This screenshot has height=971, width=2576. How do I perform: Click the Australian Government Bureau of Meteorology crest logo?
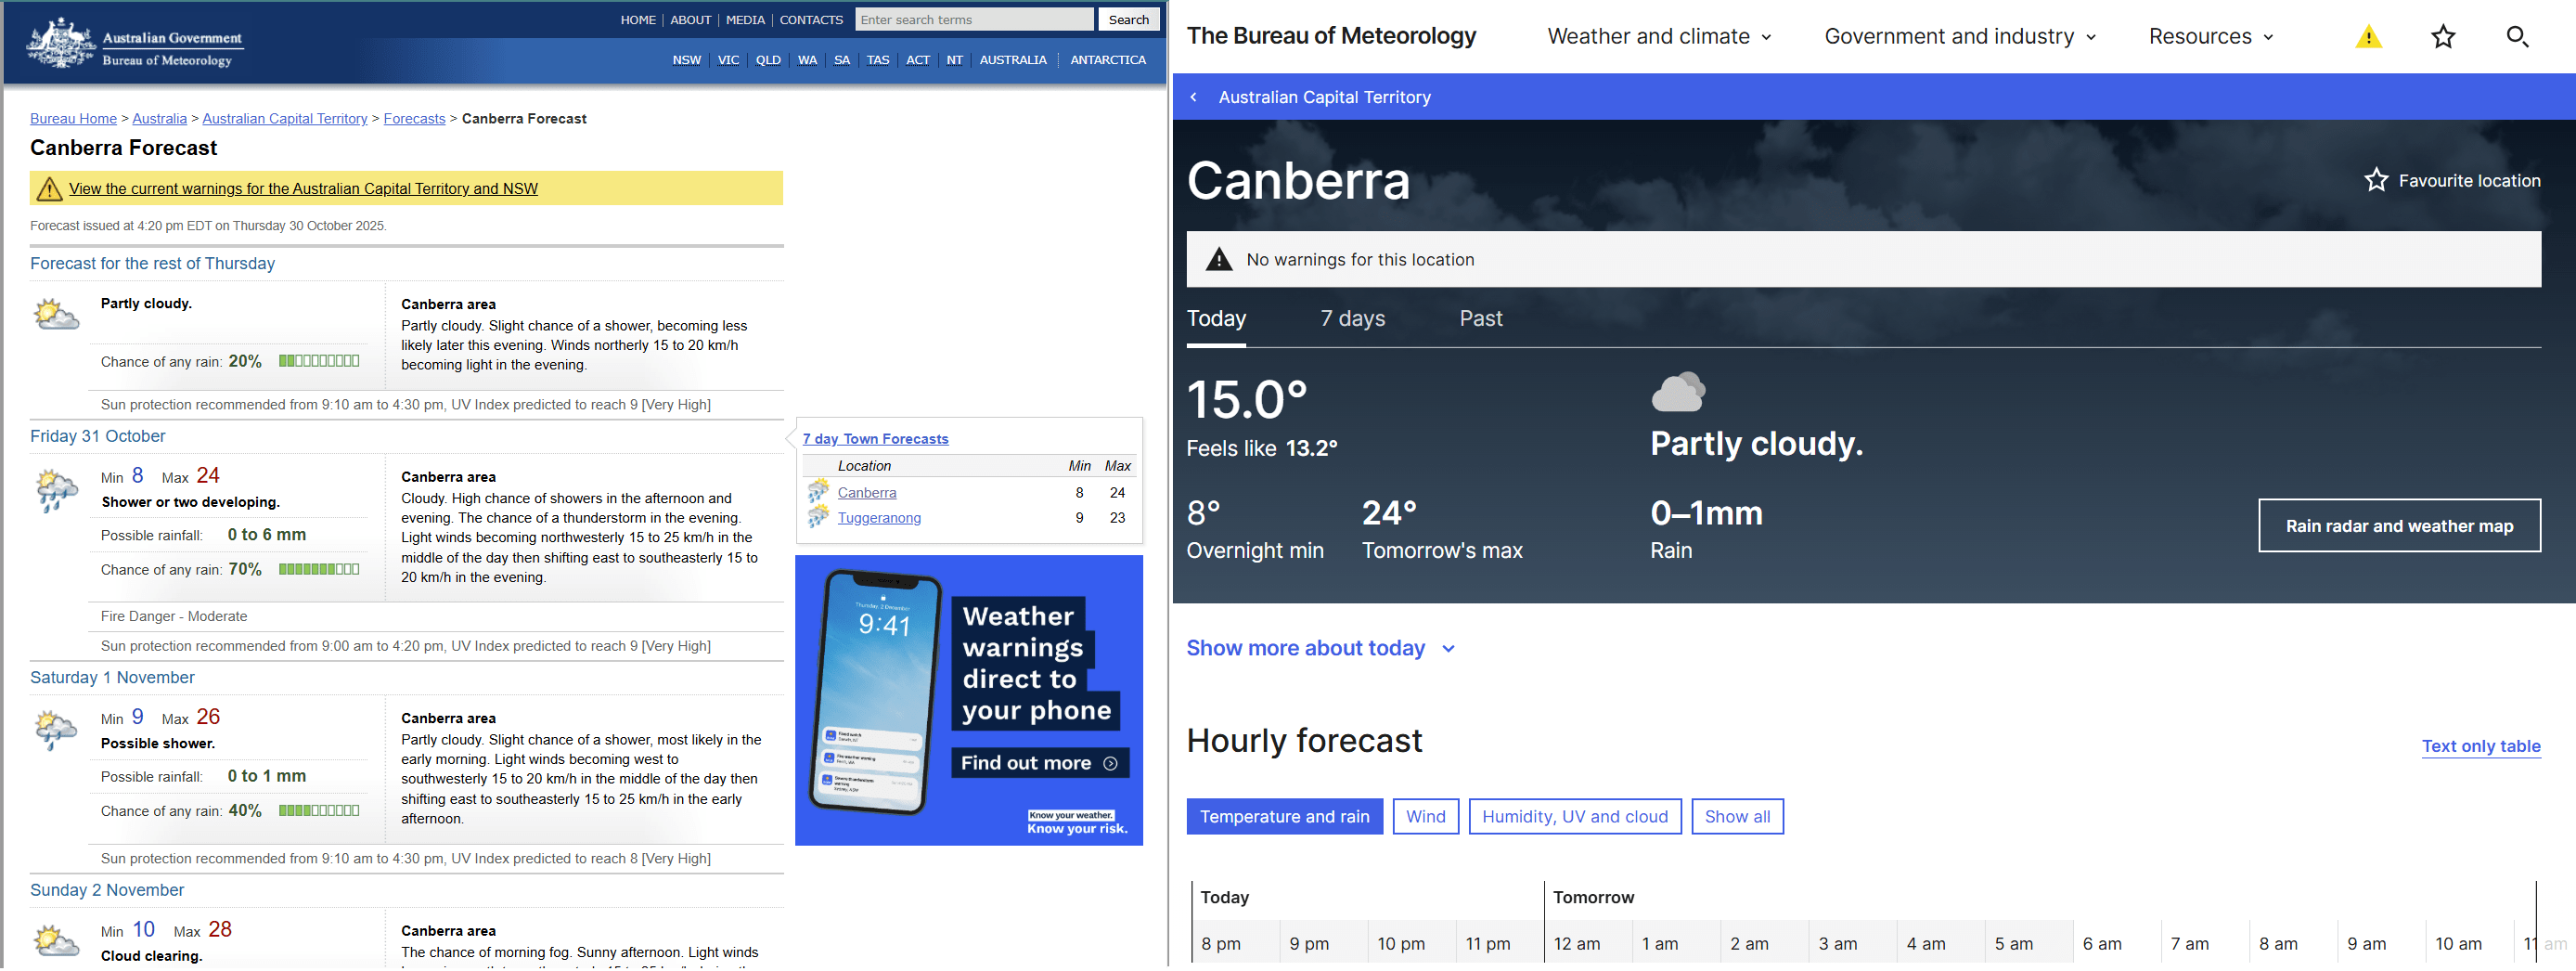click(x=135, y=43)
